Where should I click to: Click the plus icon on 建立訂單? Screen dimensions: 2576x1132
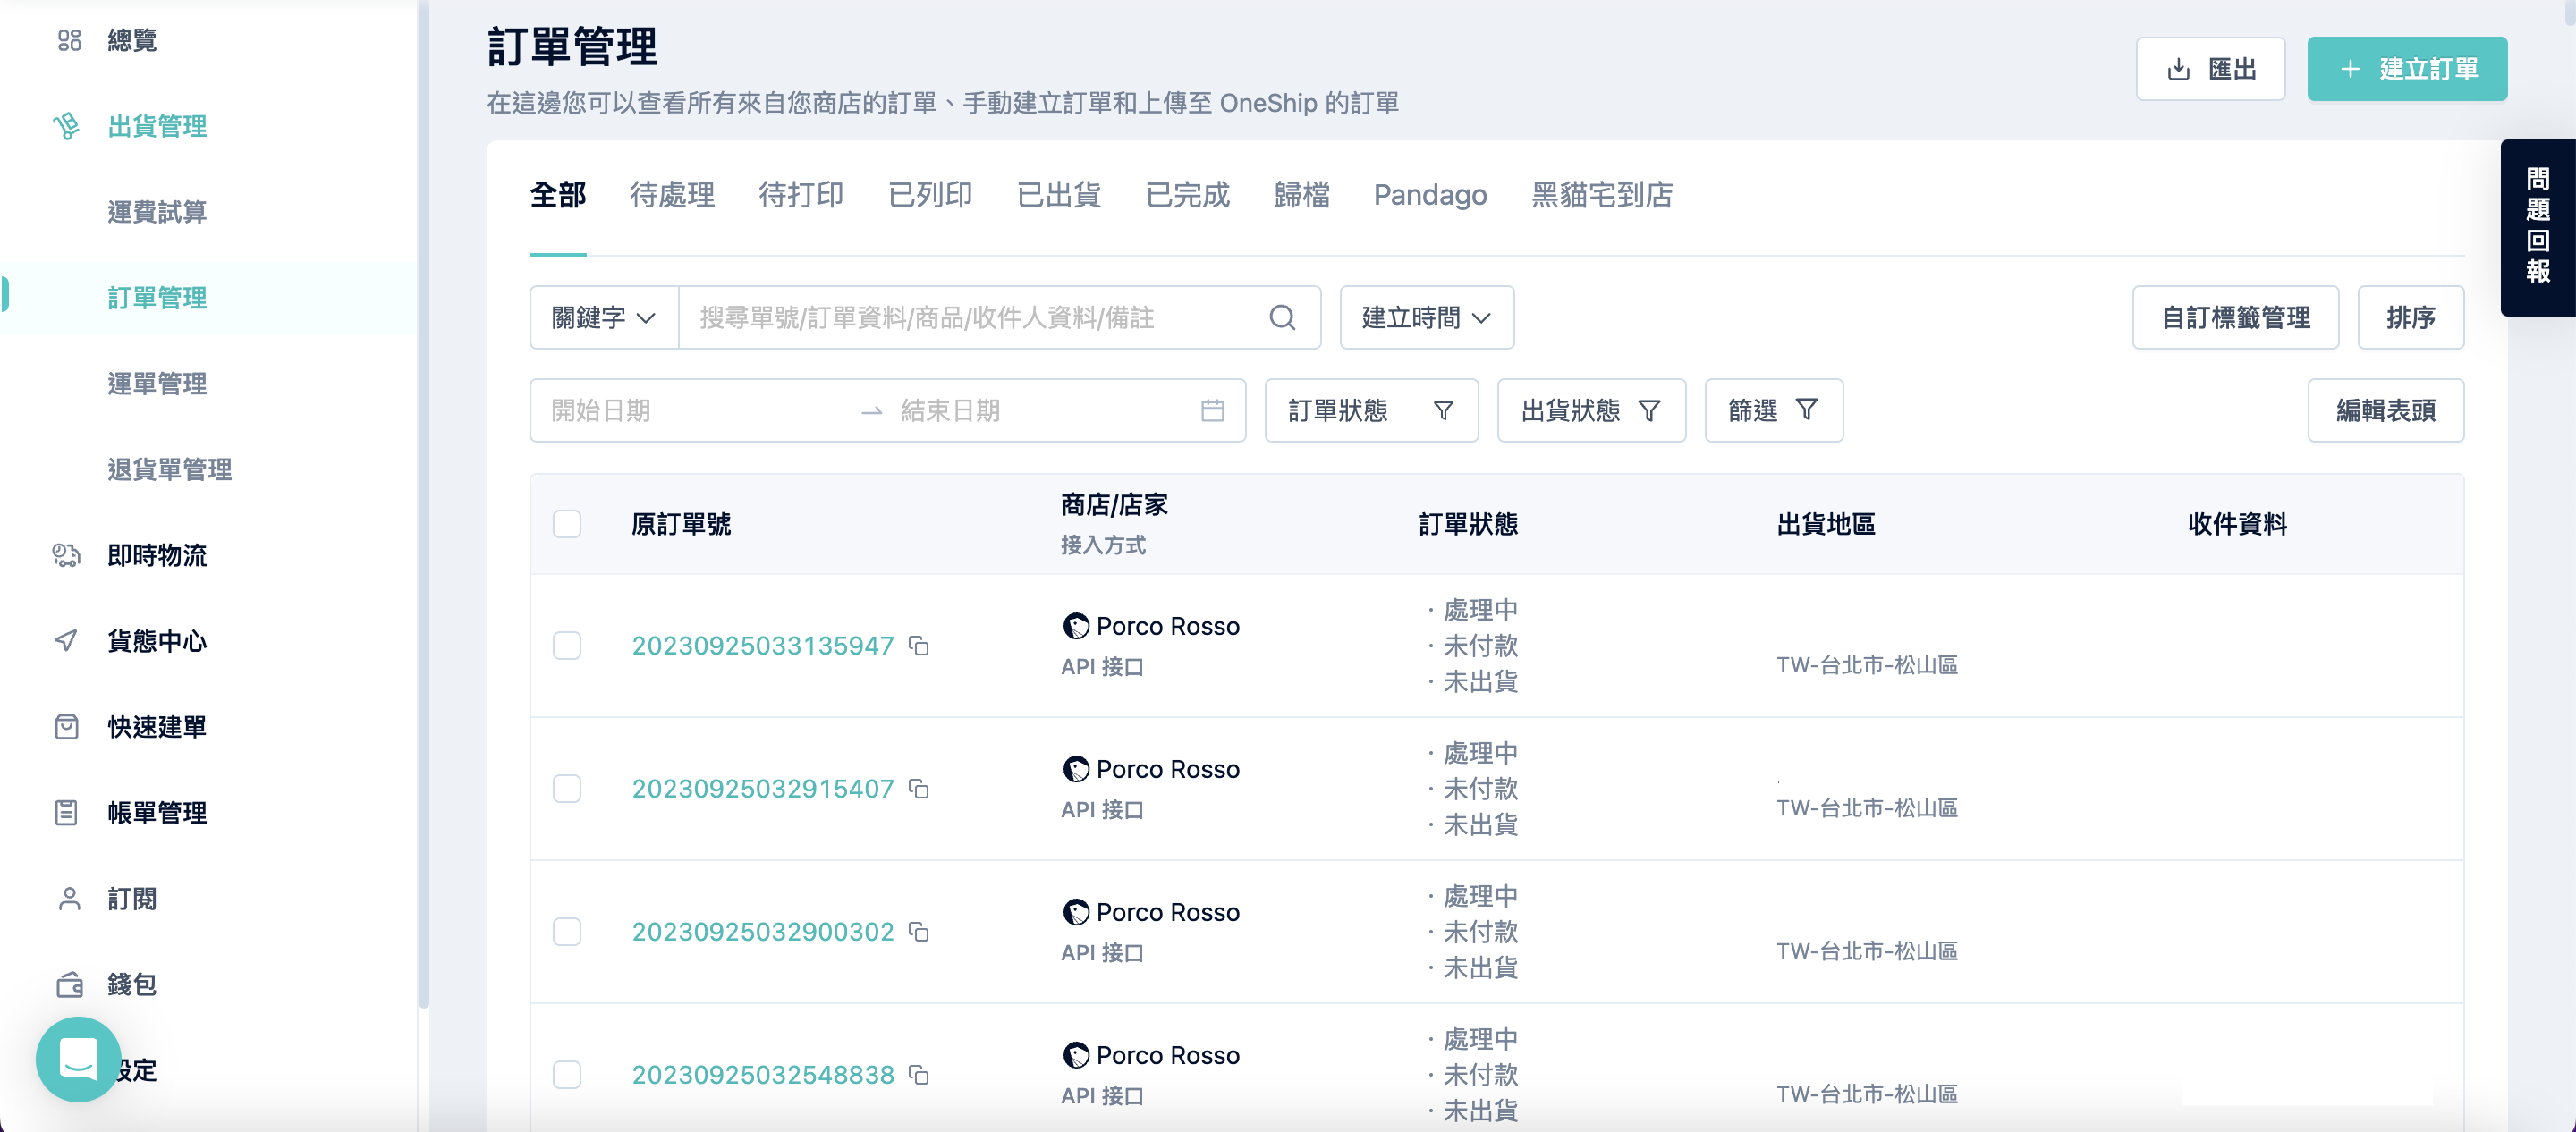[x=2350, y=69]
